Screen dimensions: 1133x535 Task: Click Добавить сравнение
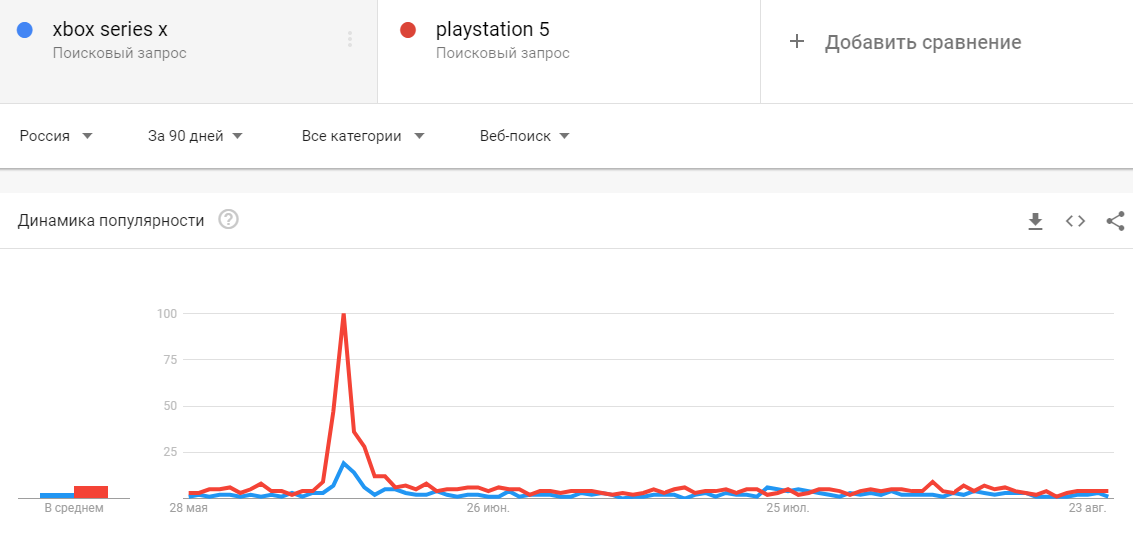(x=922, y=42)
